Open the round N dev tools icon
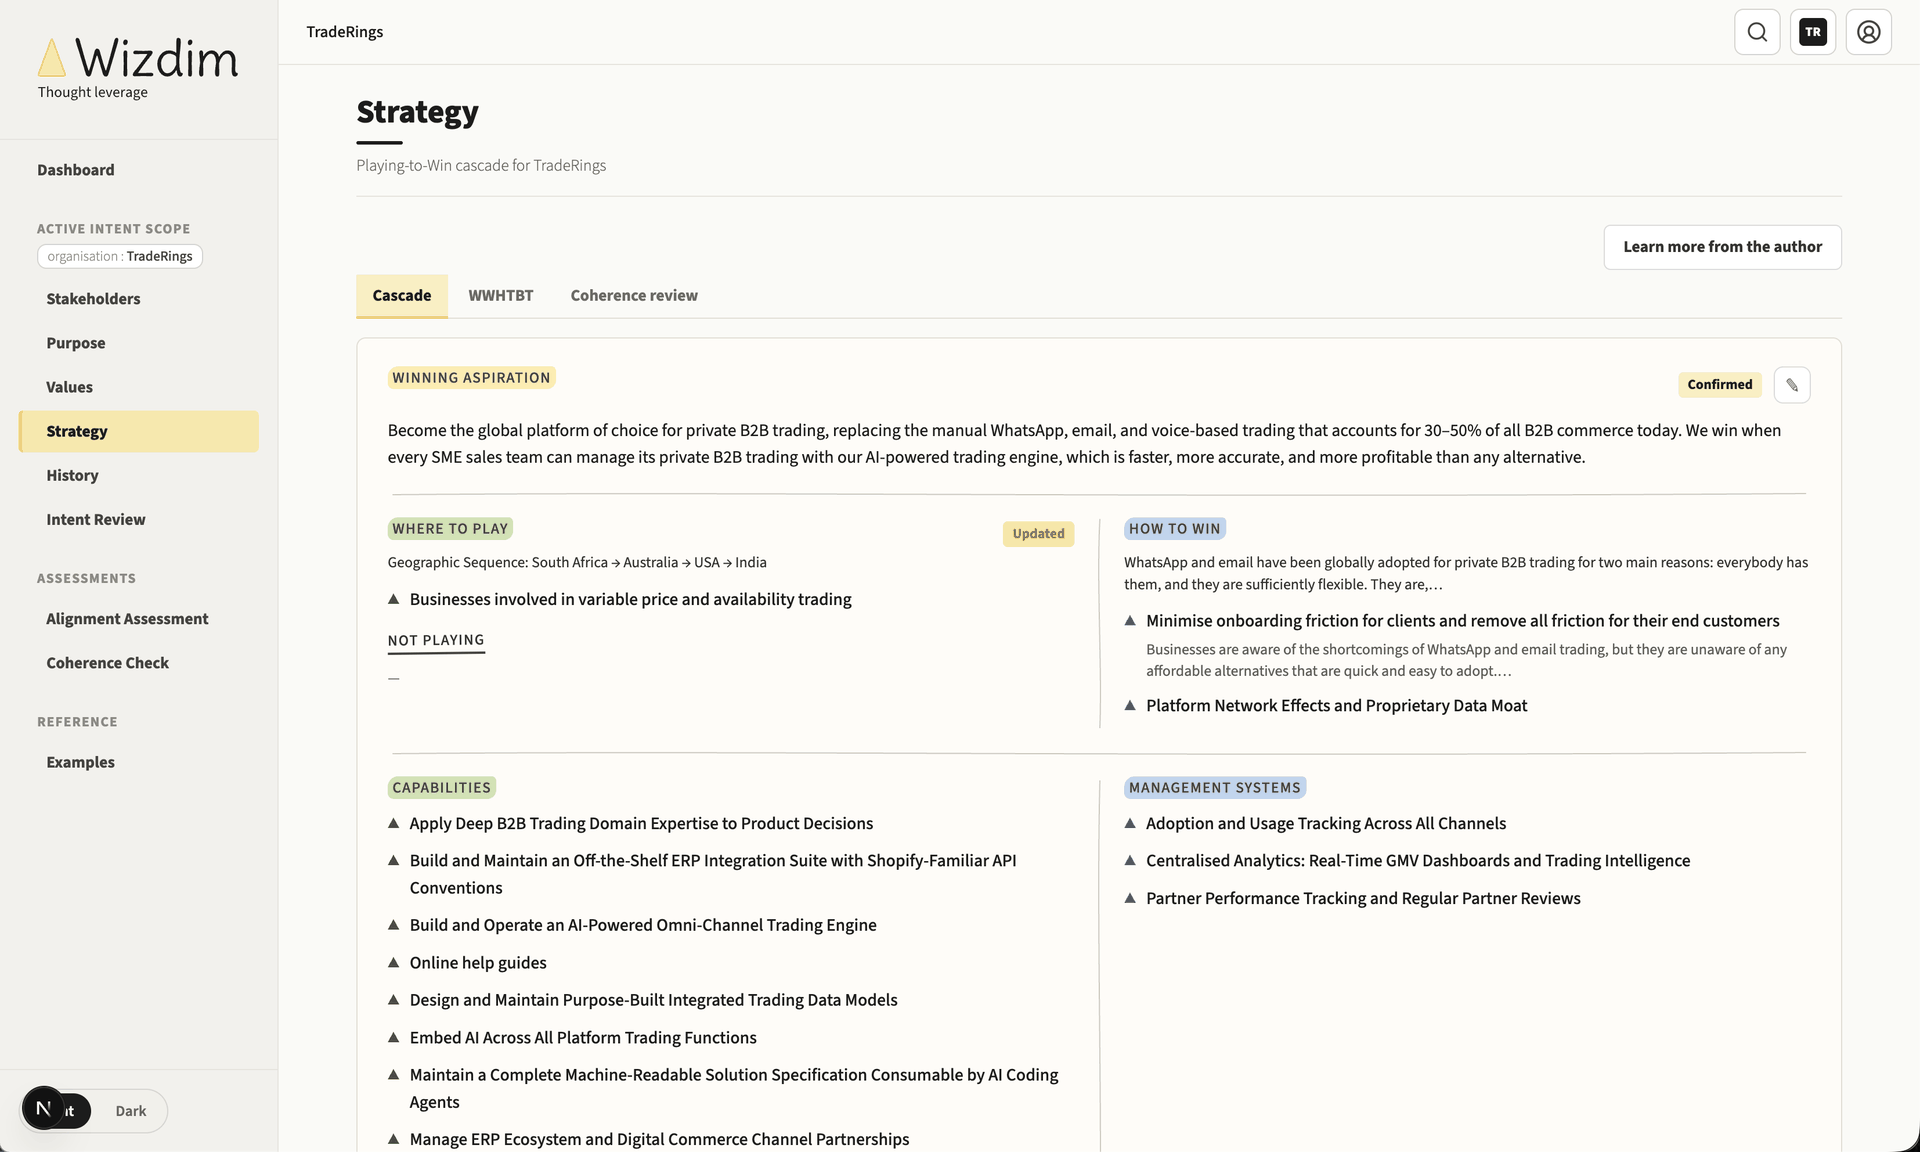The width and height of the screenshot is (1920, 1152). [x=43, y=1108]
